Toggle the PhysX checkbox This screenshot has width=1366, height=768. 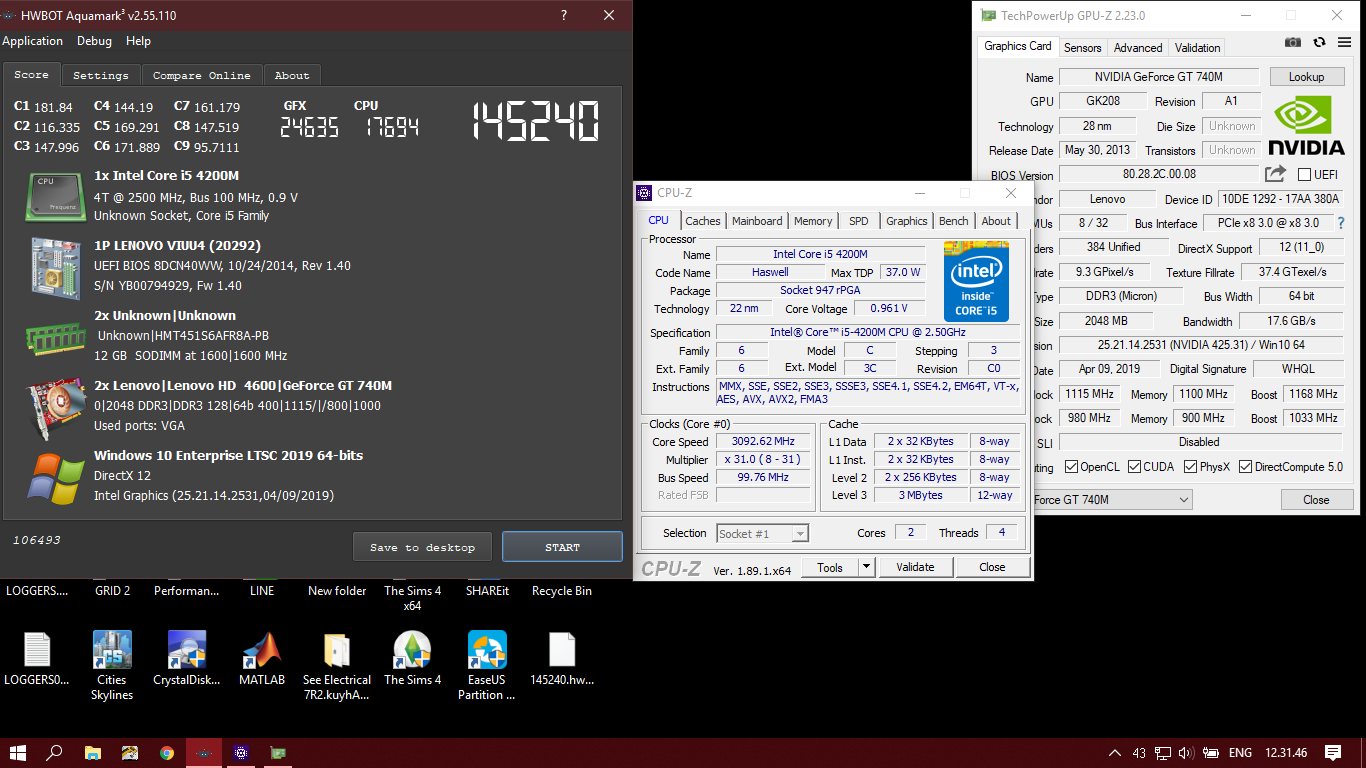[1190, 467]
